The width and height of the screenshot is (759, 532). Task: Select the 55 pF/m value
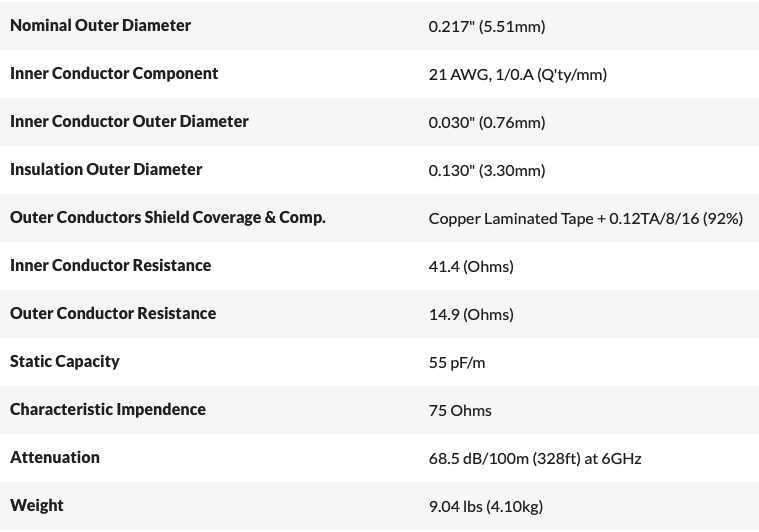457,362
